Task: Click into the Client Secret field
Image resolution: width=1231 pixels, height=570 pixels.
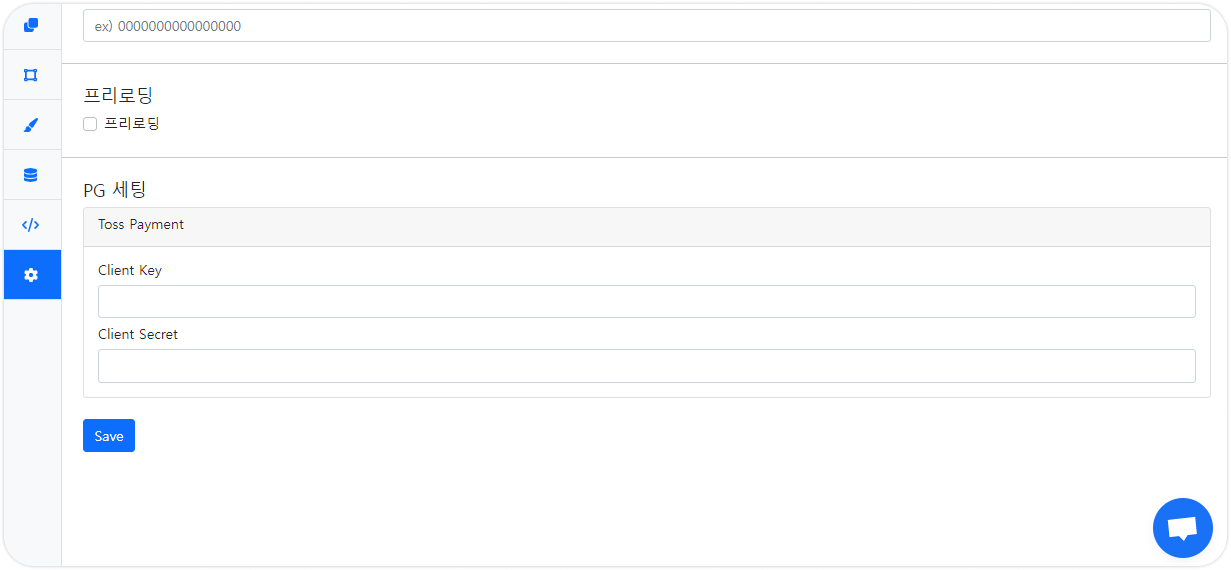Action: pyautogui.click(x=647, y=366)
